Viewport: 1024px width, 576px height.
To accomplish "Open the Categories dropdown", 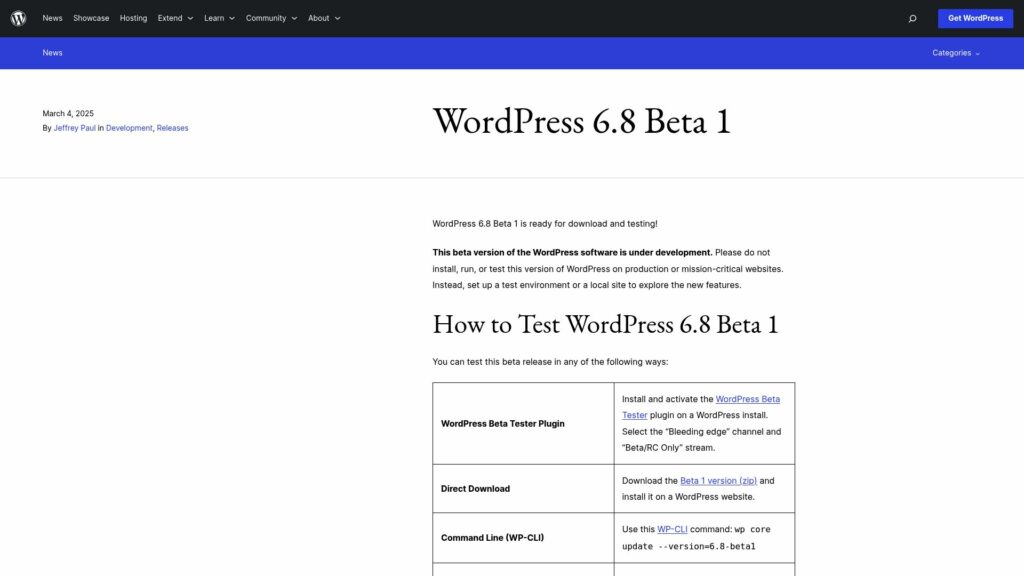I will coord(955,53).
